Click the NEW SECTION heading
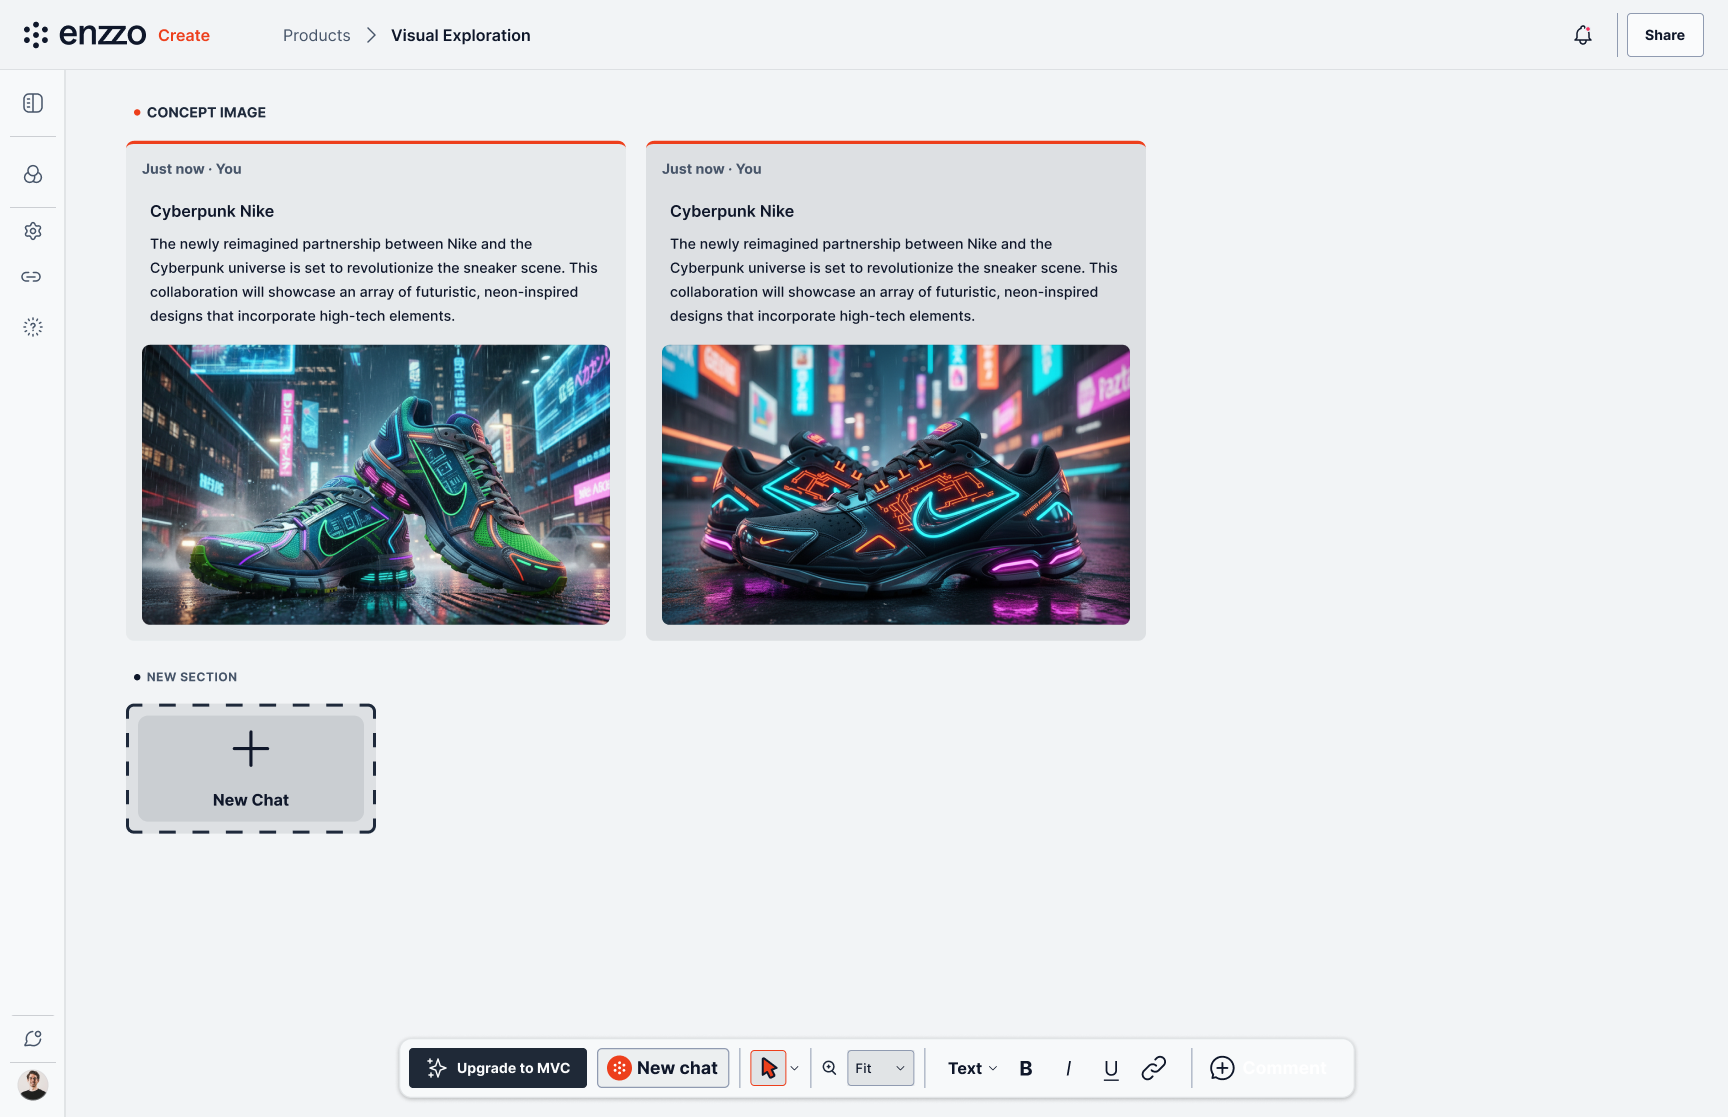 point(192,677)
